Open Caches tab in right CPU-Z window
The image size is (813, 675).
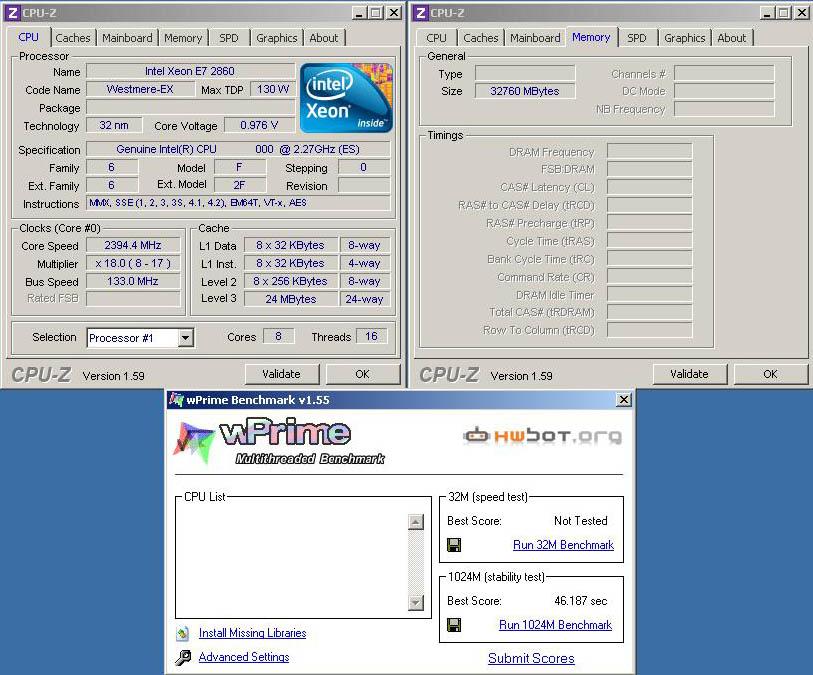tap(481, 38)
